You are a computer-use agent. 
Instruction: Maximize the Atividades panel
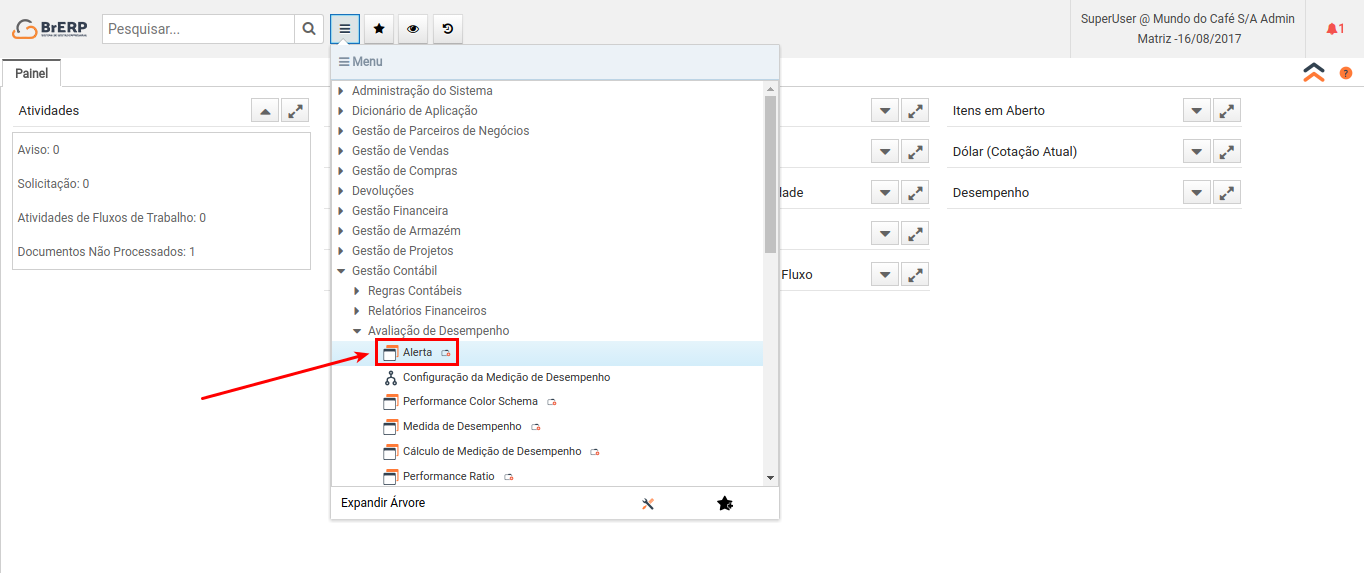coord(295,111)
